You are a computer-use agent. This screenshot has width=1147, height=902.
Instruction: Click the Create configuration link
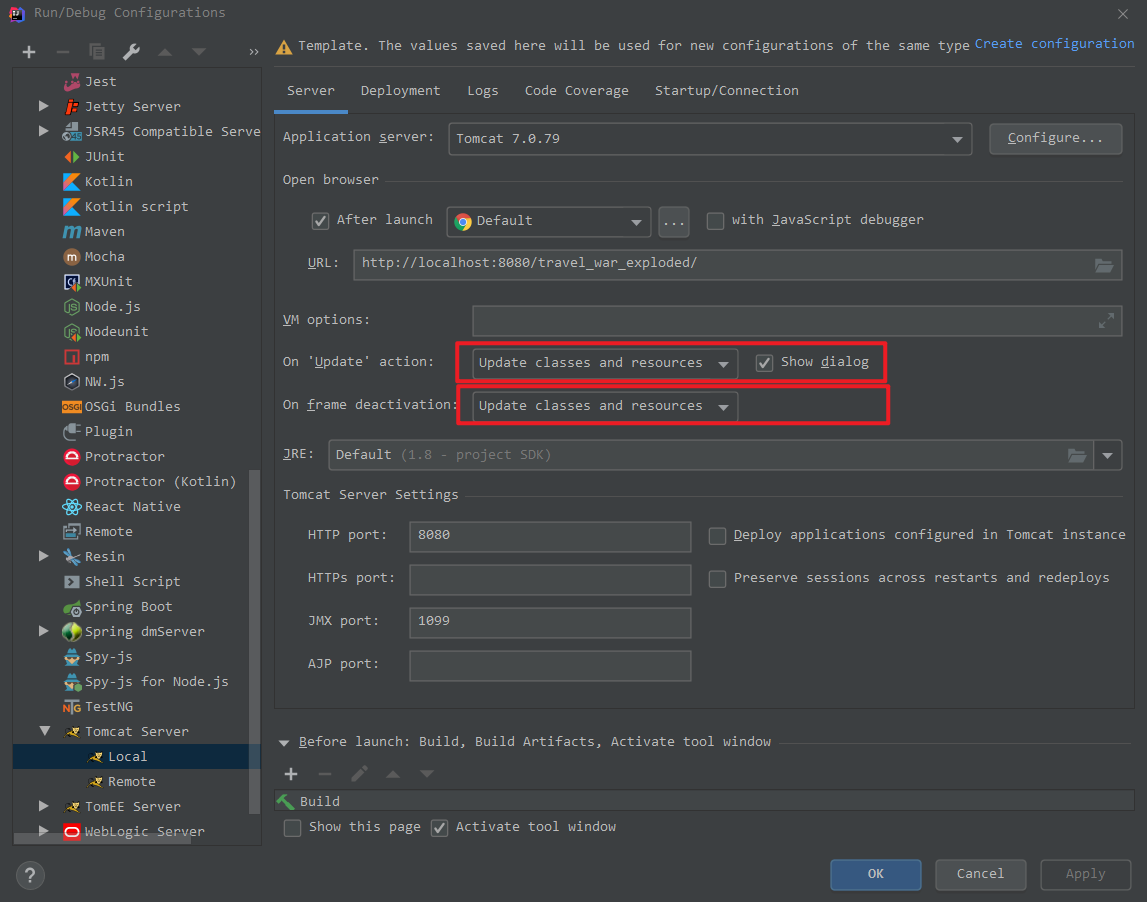point(1054,44)
